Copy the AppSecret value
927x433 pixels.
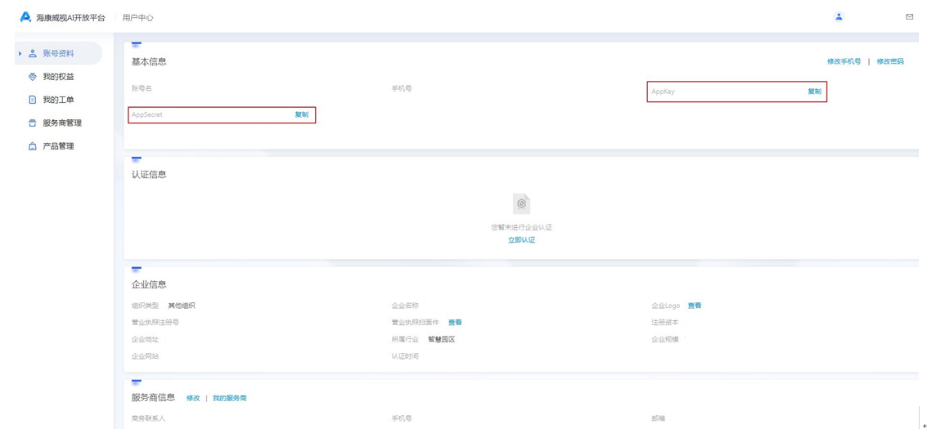[x=301, y=115]
